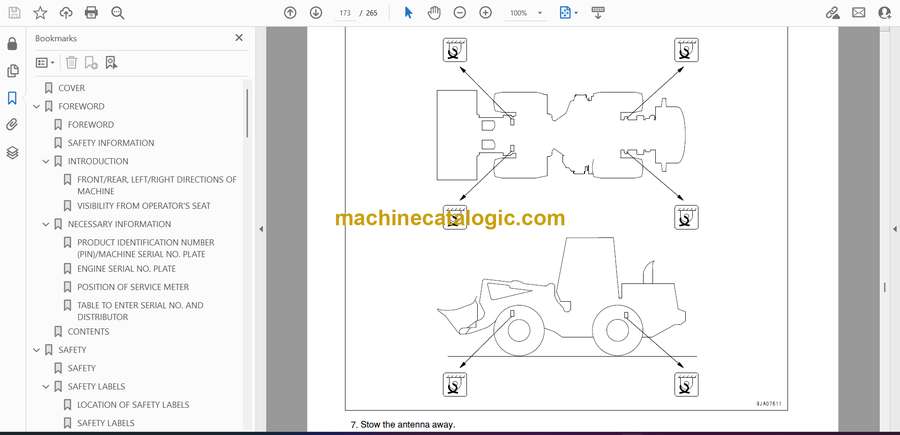Open the Page Thumbnails panel
Image resolution: width=900 pixels, height=435 pixels.
point(12,71)
